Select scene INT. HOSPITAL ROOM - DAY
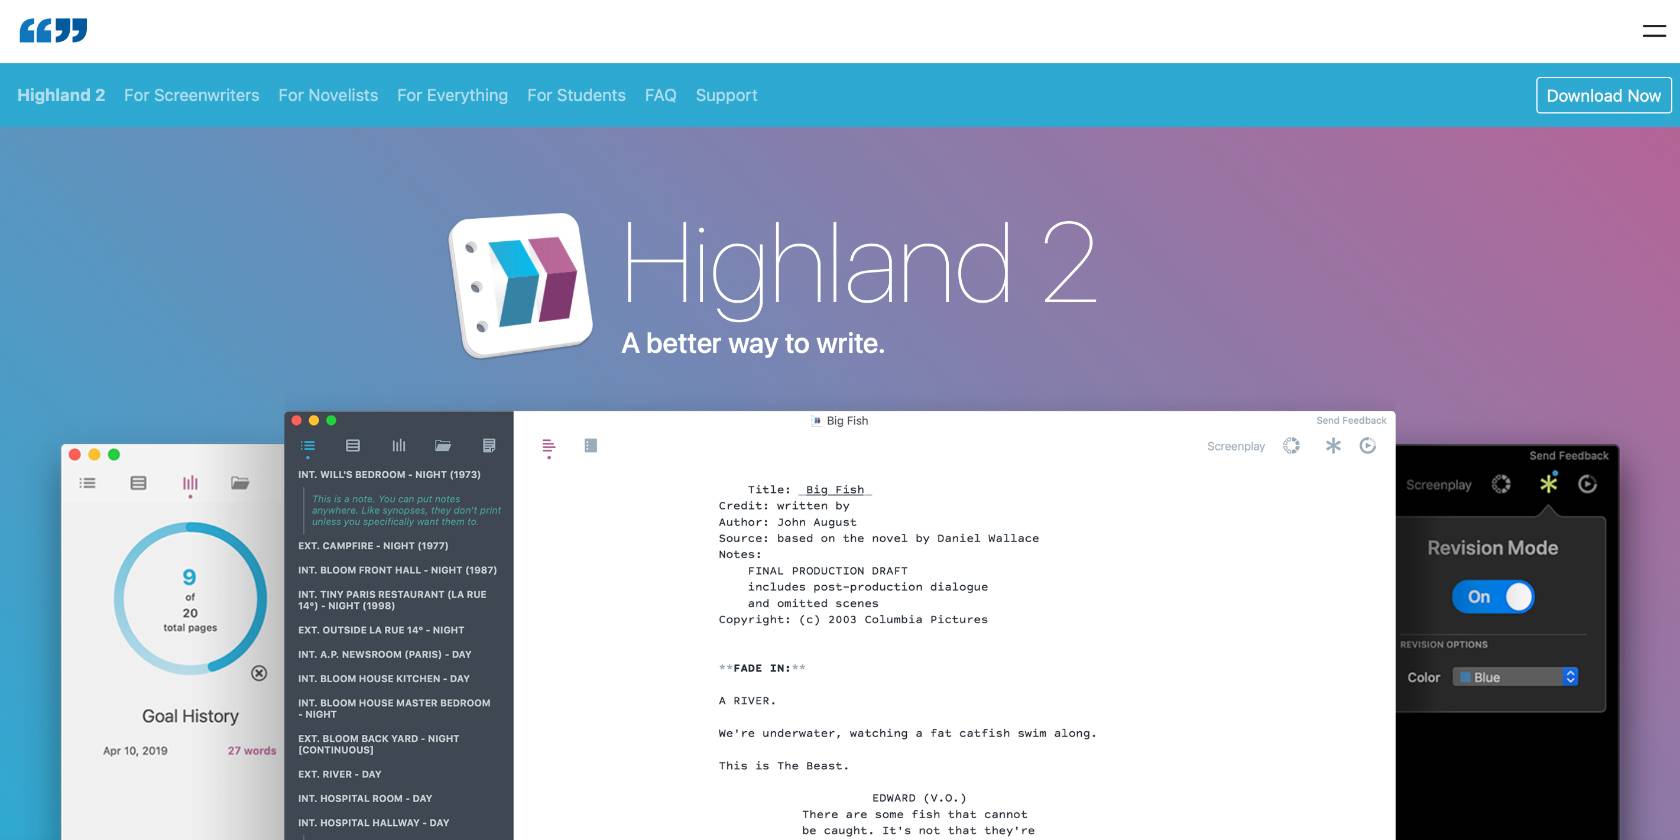Viewport: 1680px width, 840px height. (365, 798)
